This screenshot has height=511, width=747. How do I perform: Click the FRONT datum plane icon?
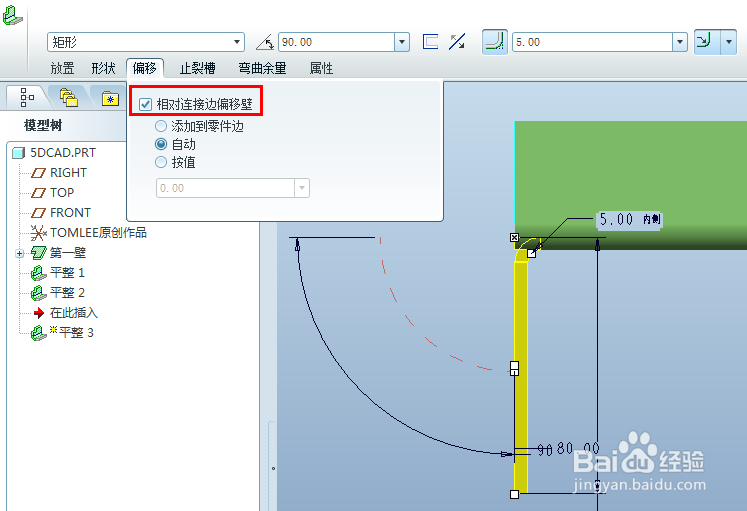[x=38, y=213]
